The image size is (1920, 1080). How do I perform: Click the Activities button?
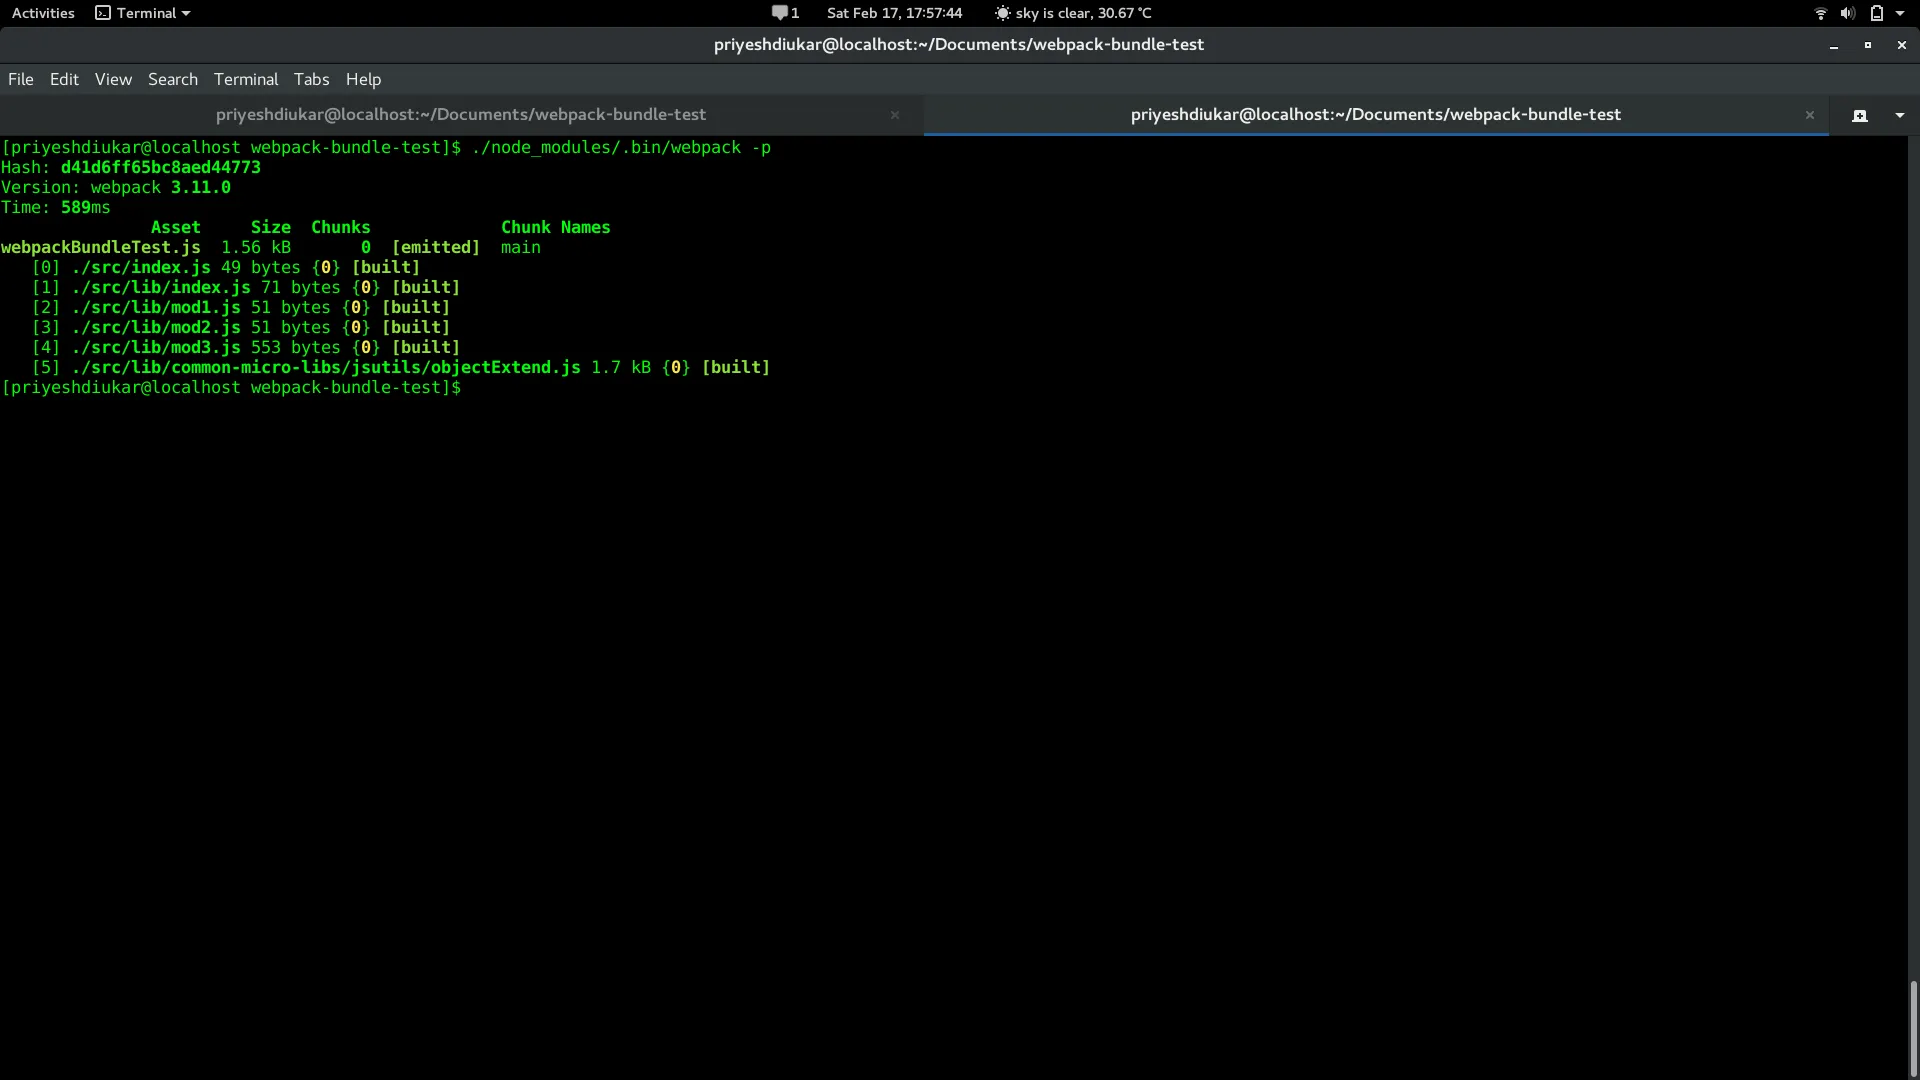[43, 13]
